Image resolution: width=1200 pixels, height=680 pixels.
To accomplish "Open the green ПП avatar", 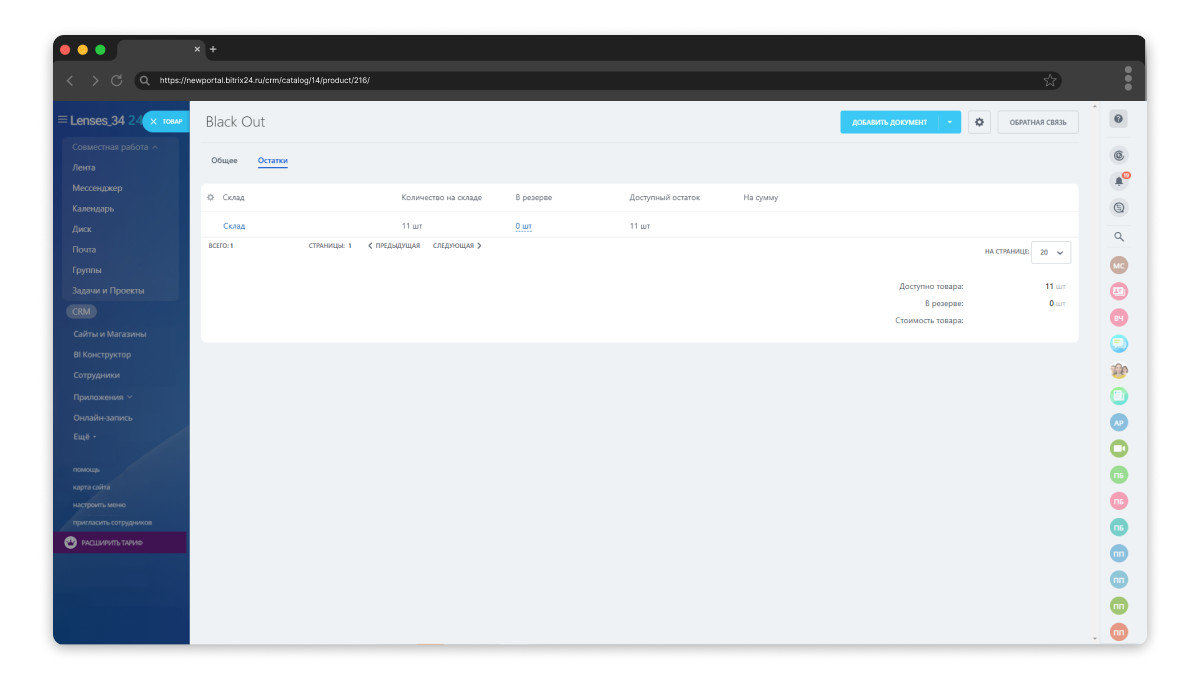I will [x=1119, y=605].
